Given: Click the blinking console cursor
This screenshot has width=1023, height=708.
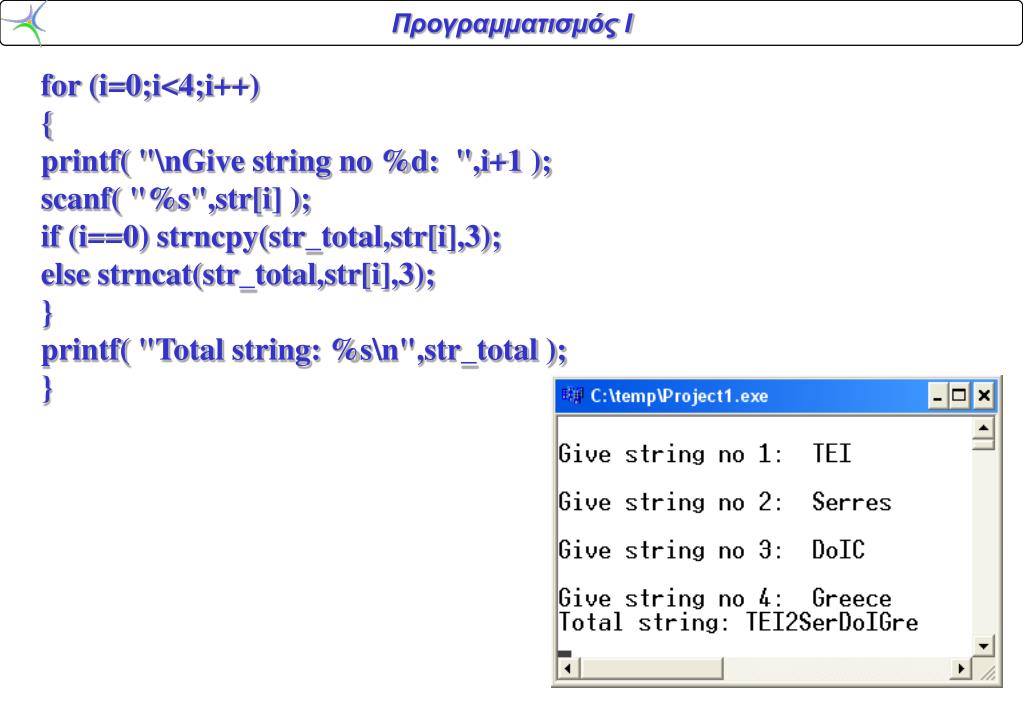Looking at the screenshot, I should coord(564,653).
